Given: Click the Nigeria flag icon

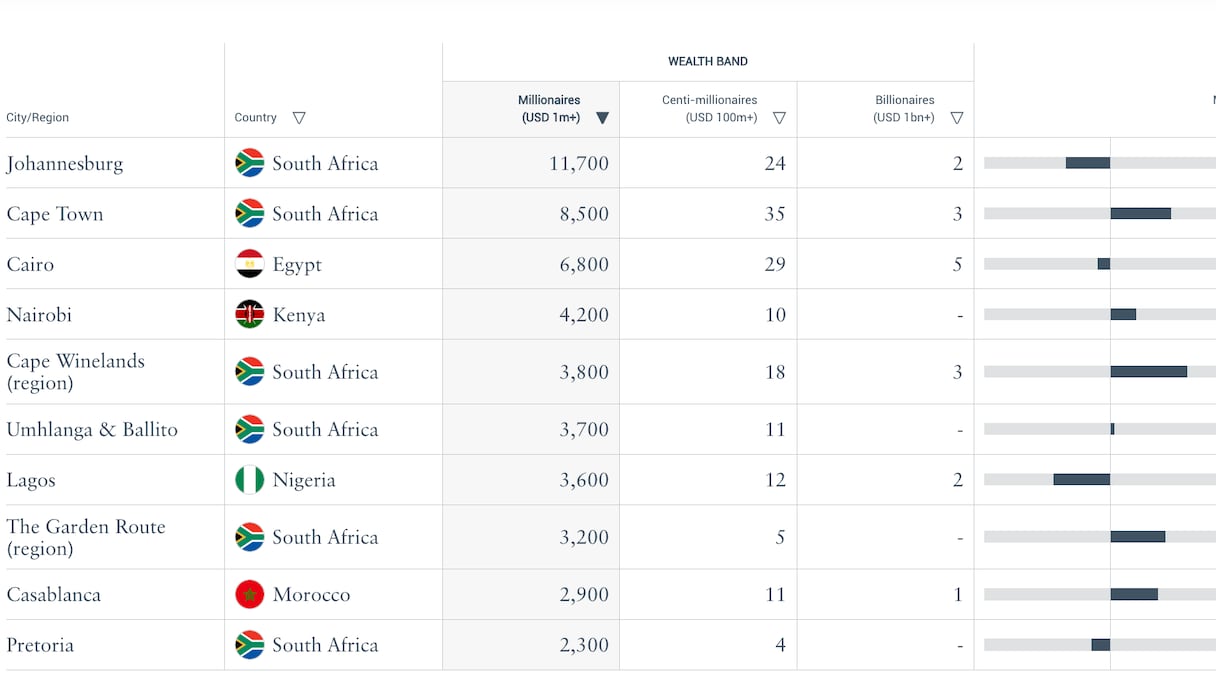Looking at the screenshot, I should point(249,480).
